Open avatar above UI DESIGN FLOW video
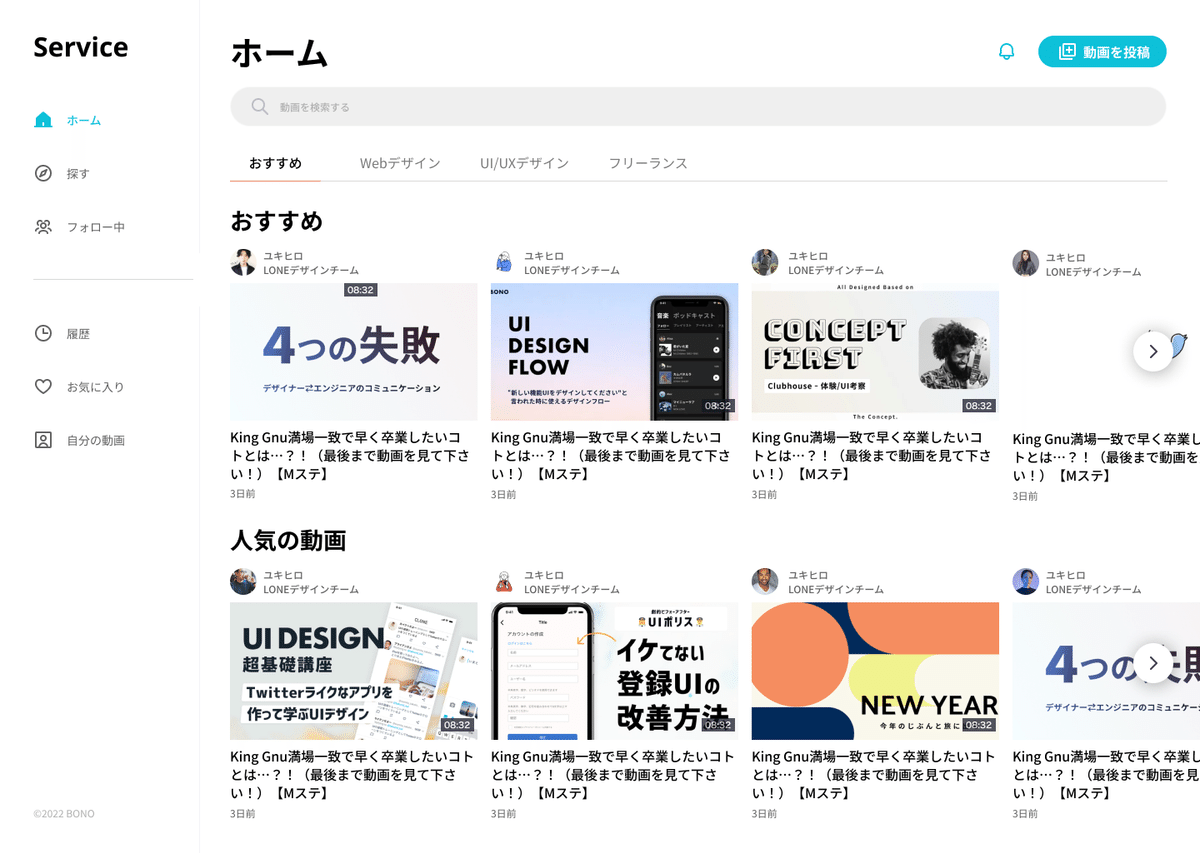The height and width of the screenshot is (853, 1200). (x=504, y=263)
